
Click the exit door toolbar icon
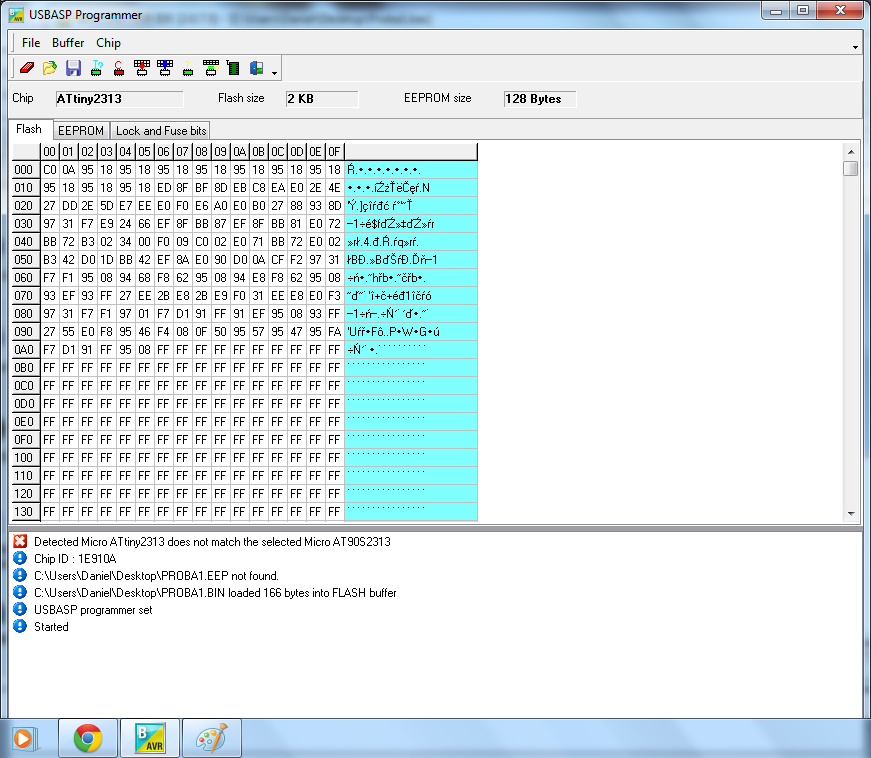[x=257, y=68]
